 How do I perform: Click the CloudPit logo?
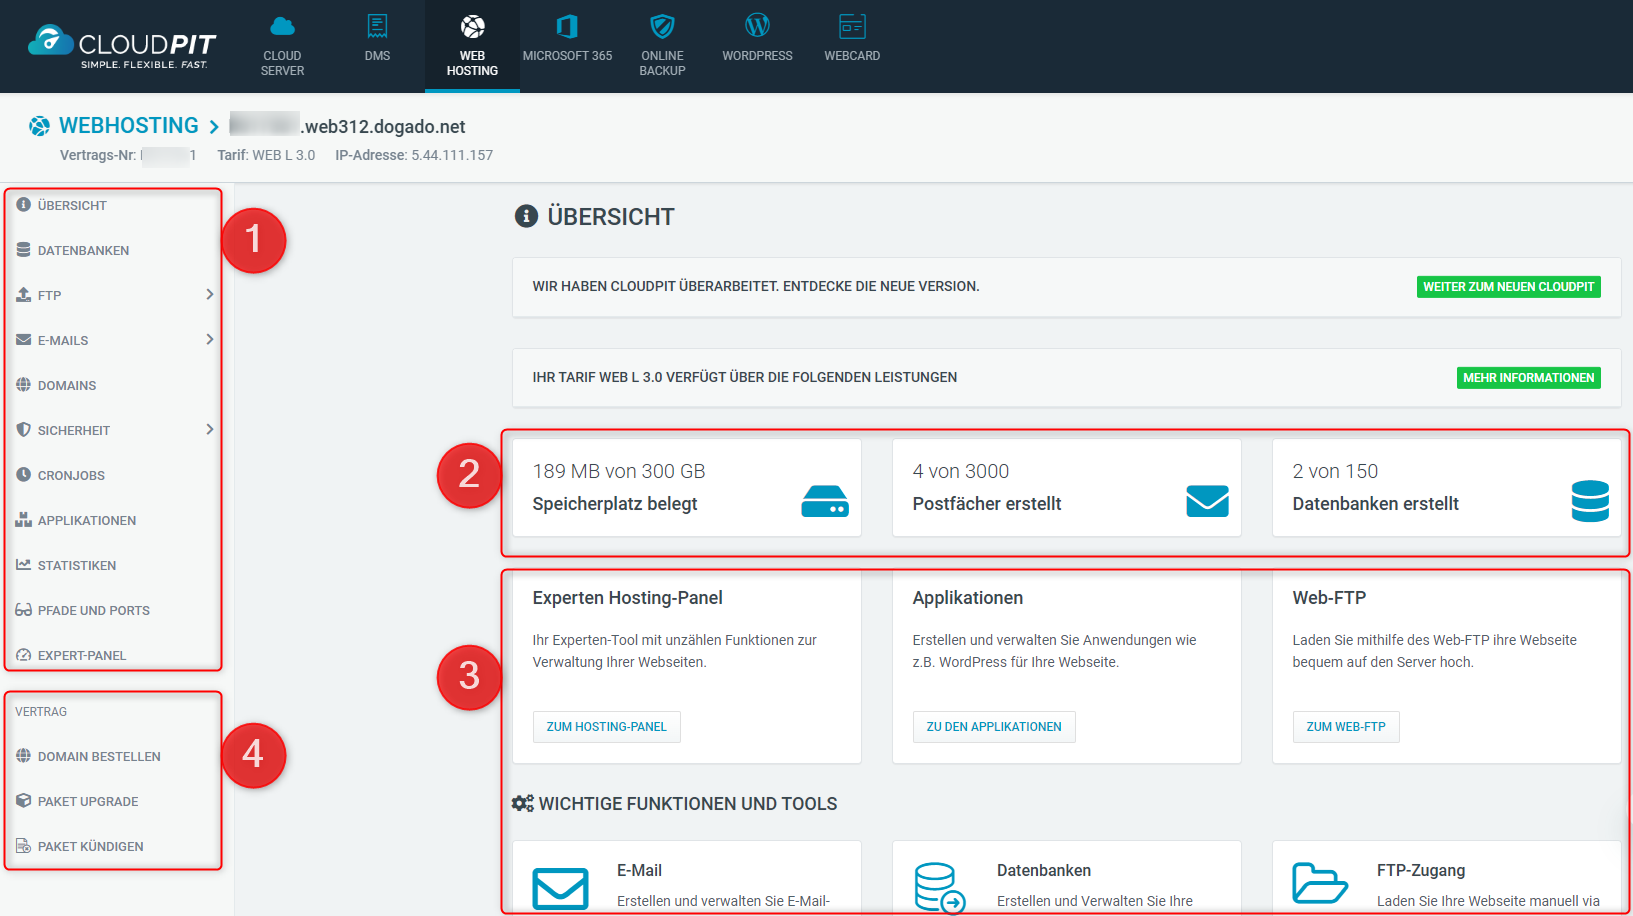click(x=121, y=46)
